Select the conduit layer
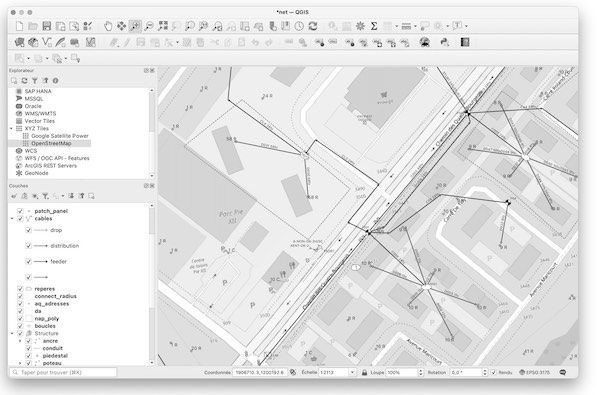Viewport: 600px width, 395px height. pos(52,348)
